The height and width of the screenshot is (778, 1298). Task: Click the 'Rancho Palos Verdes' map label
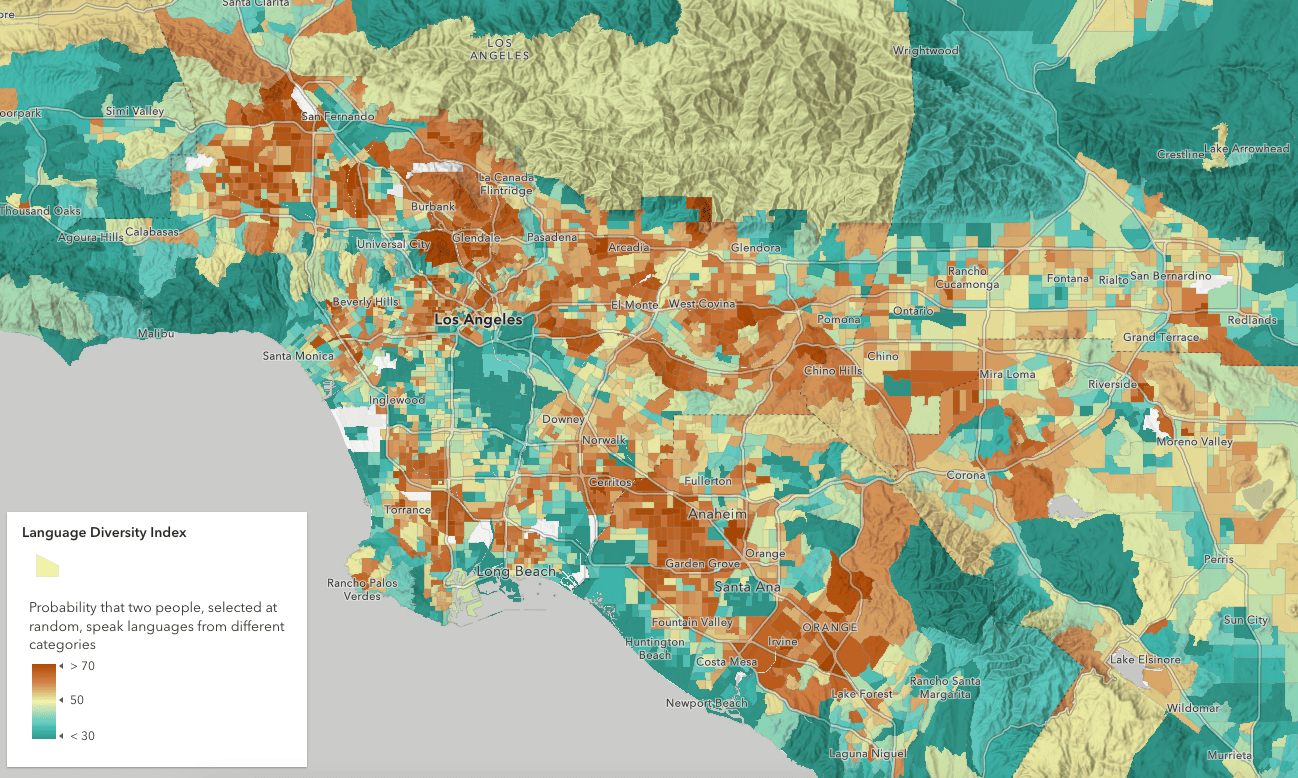pyautogui.click(x=362, y=590)
